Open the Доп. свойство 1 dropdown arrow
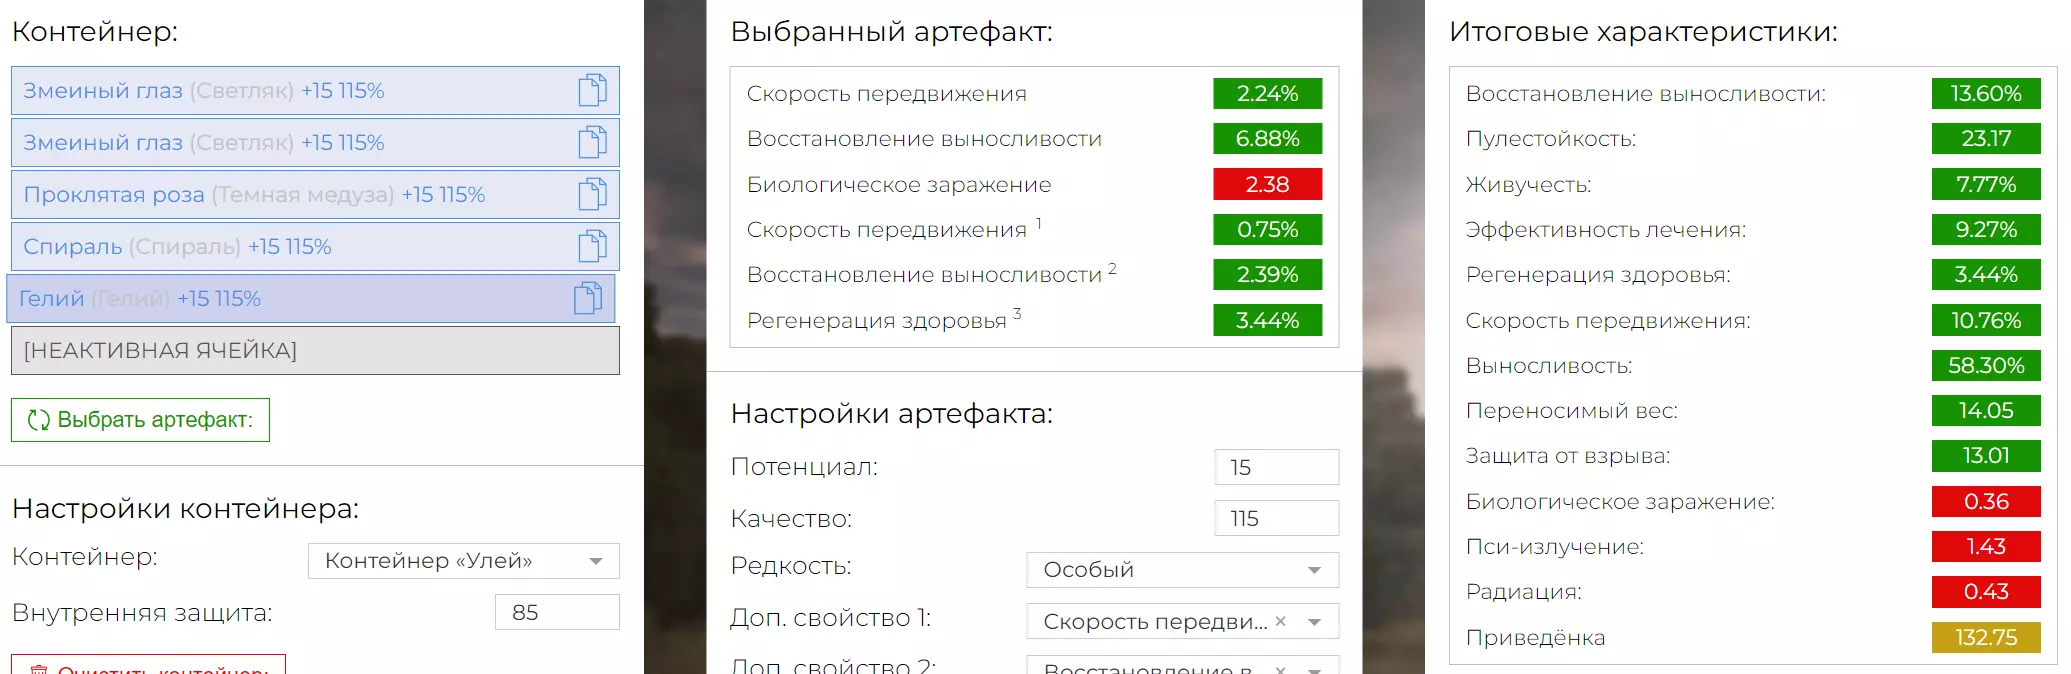Screen dimensions: 2071x674 click(1315, 622)
